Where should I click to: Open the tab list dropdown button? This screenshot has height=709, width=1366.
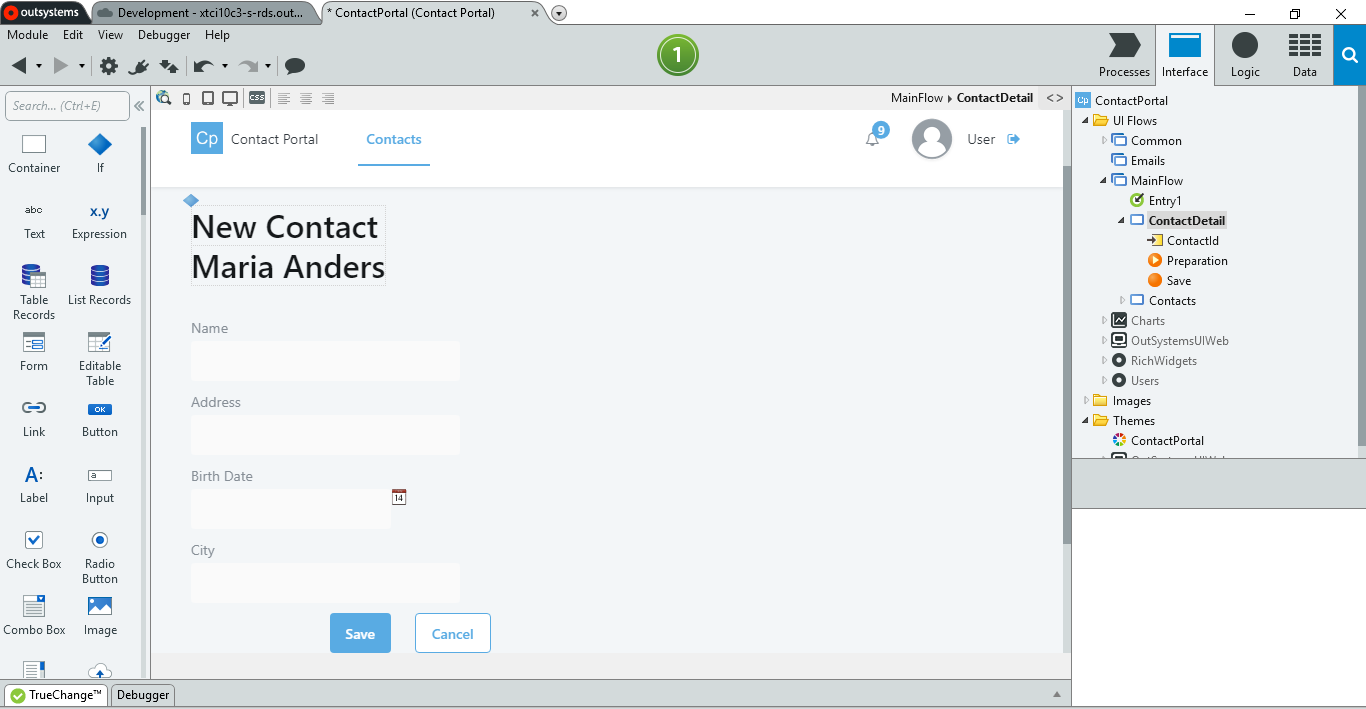[x=559, y=13]
